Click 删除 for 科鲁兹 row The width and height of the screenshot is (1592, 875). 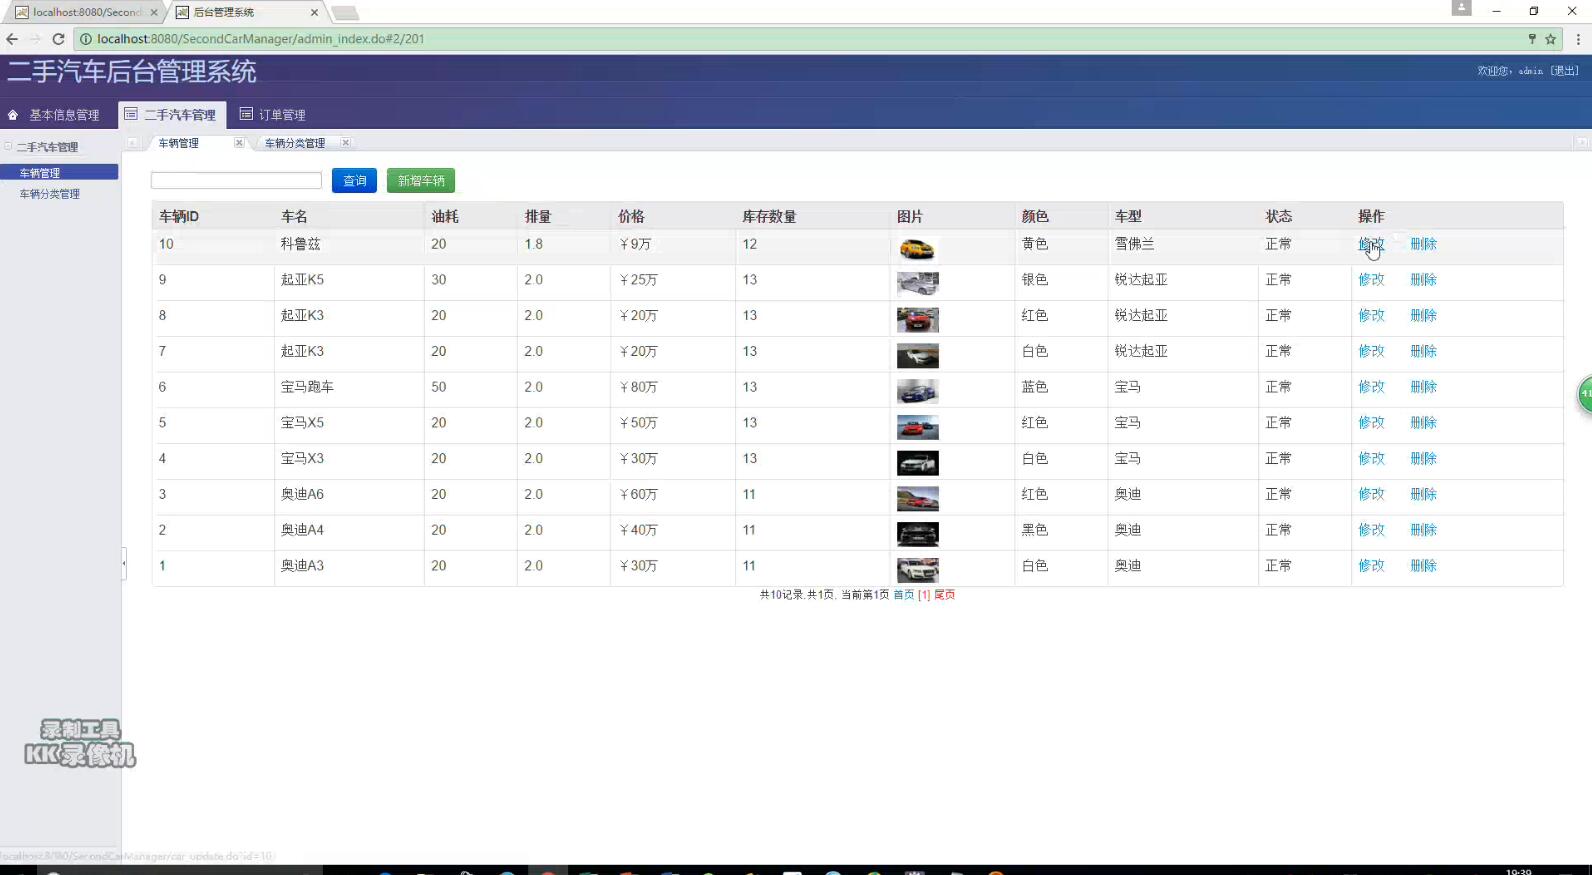[x=1423, y=244]
